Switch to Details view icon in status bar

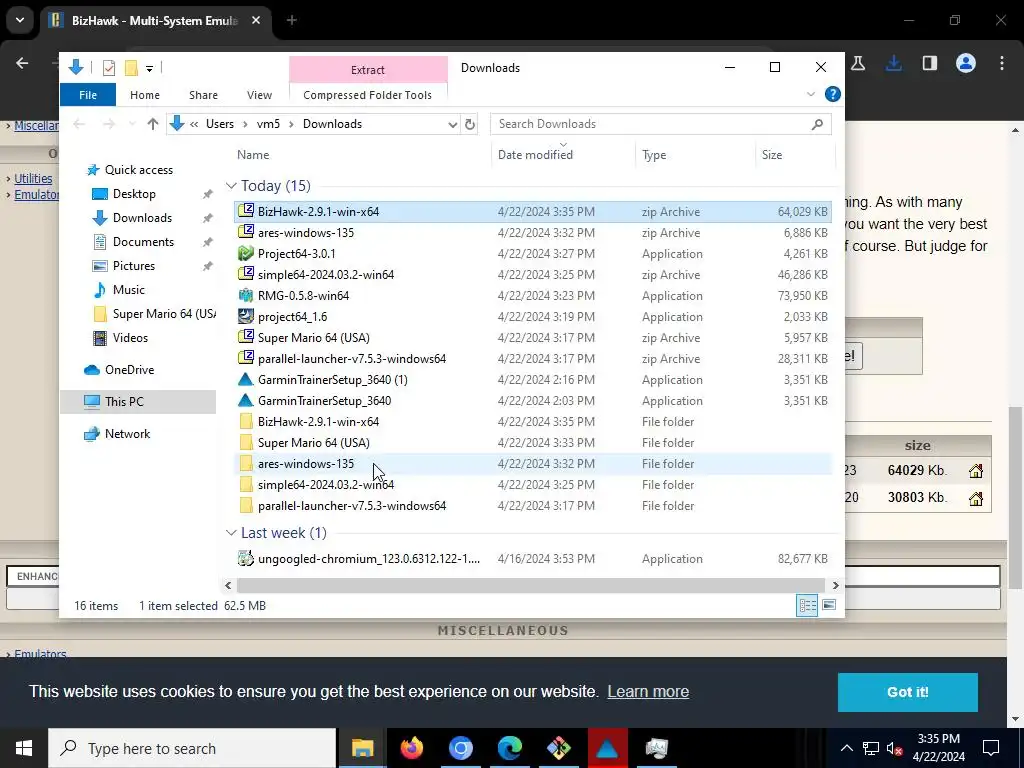pyautogui.click(x=807, y=605)
